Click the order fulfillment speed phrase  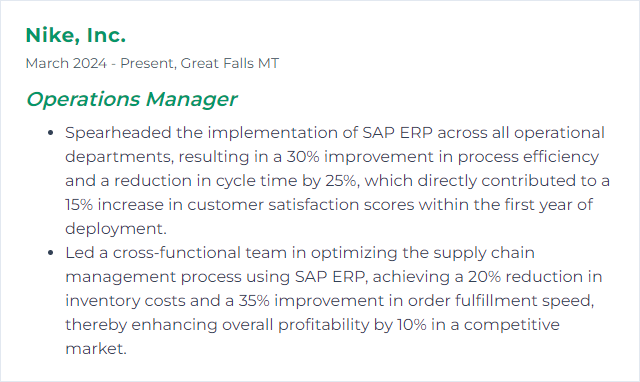click(x=500, y=301)
